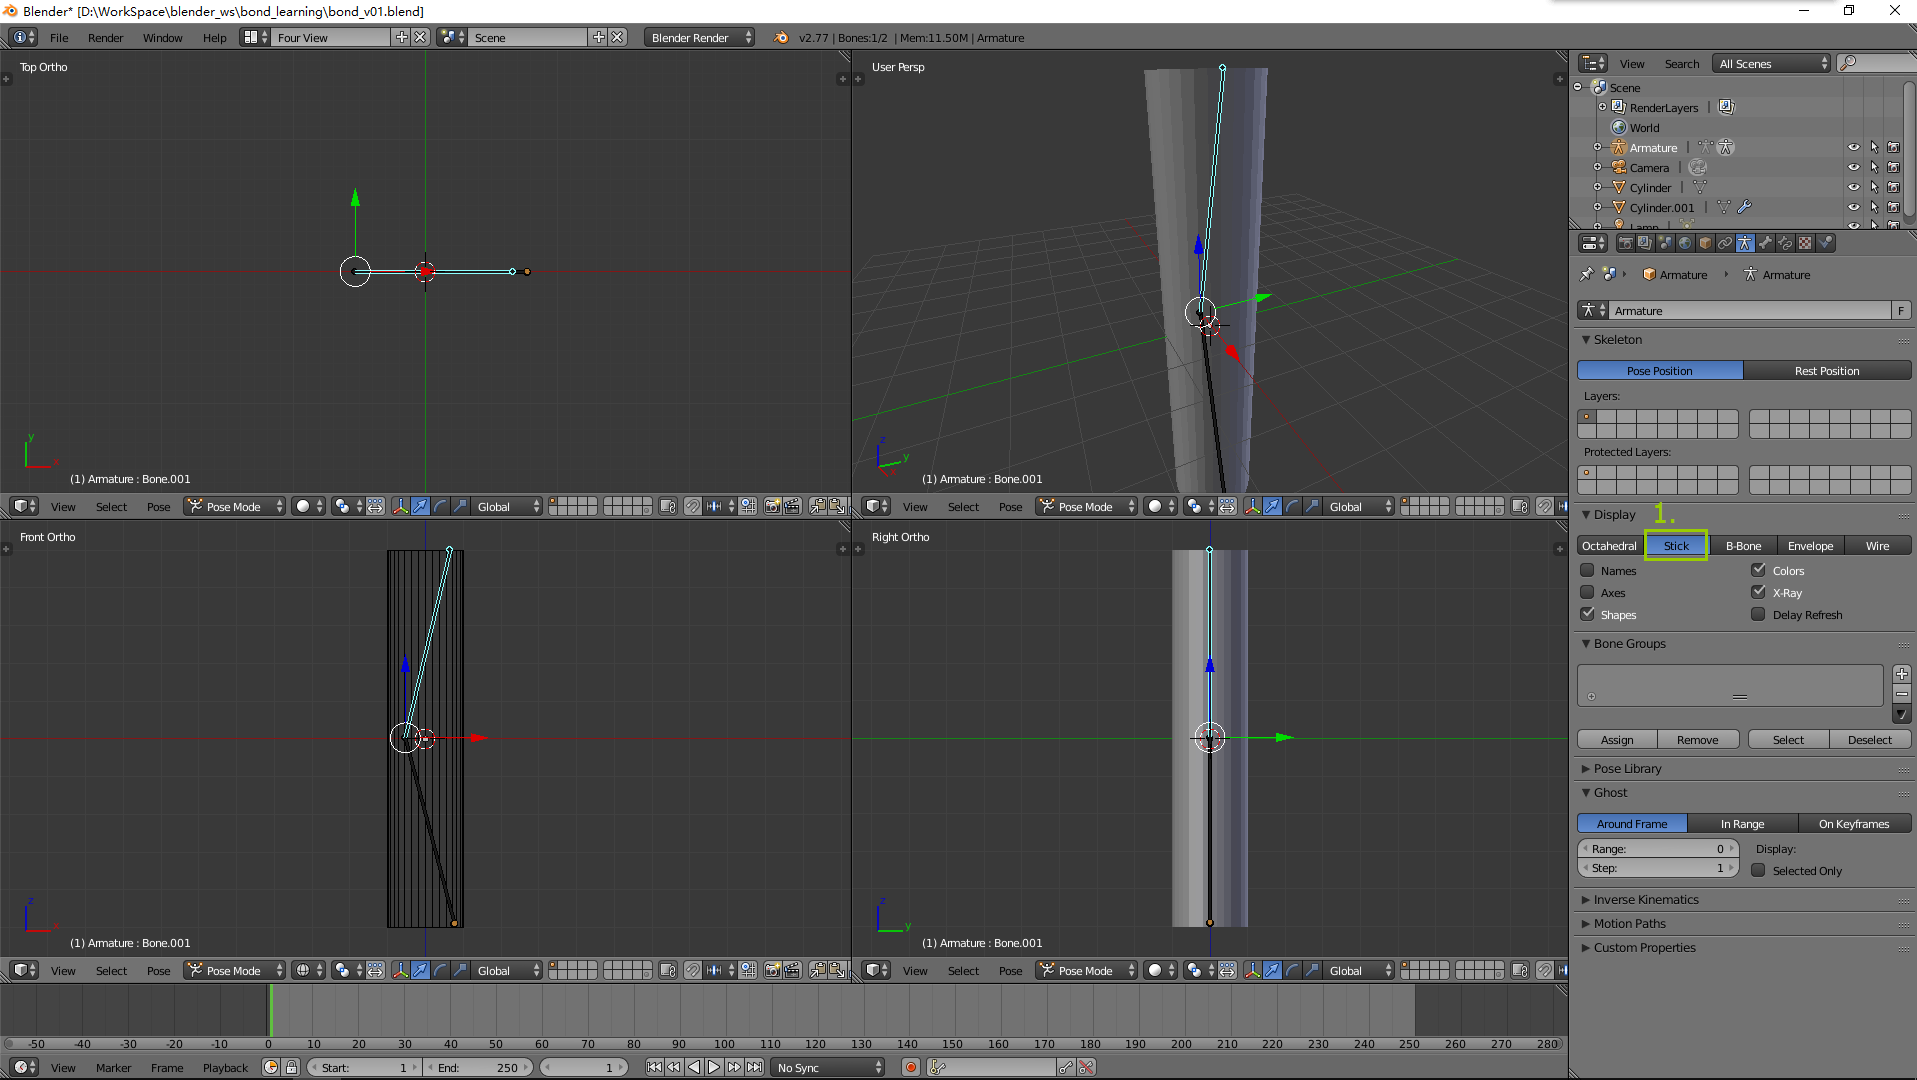Click the Rest Position button

[x=1826, y=370]
